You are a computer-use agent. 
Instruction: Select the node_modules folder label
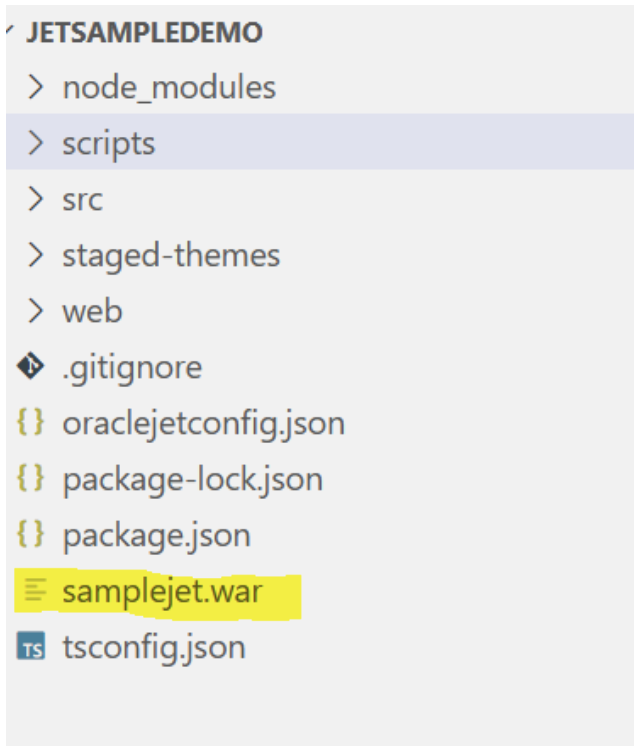coord(169,87)
